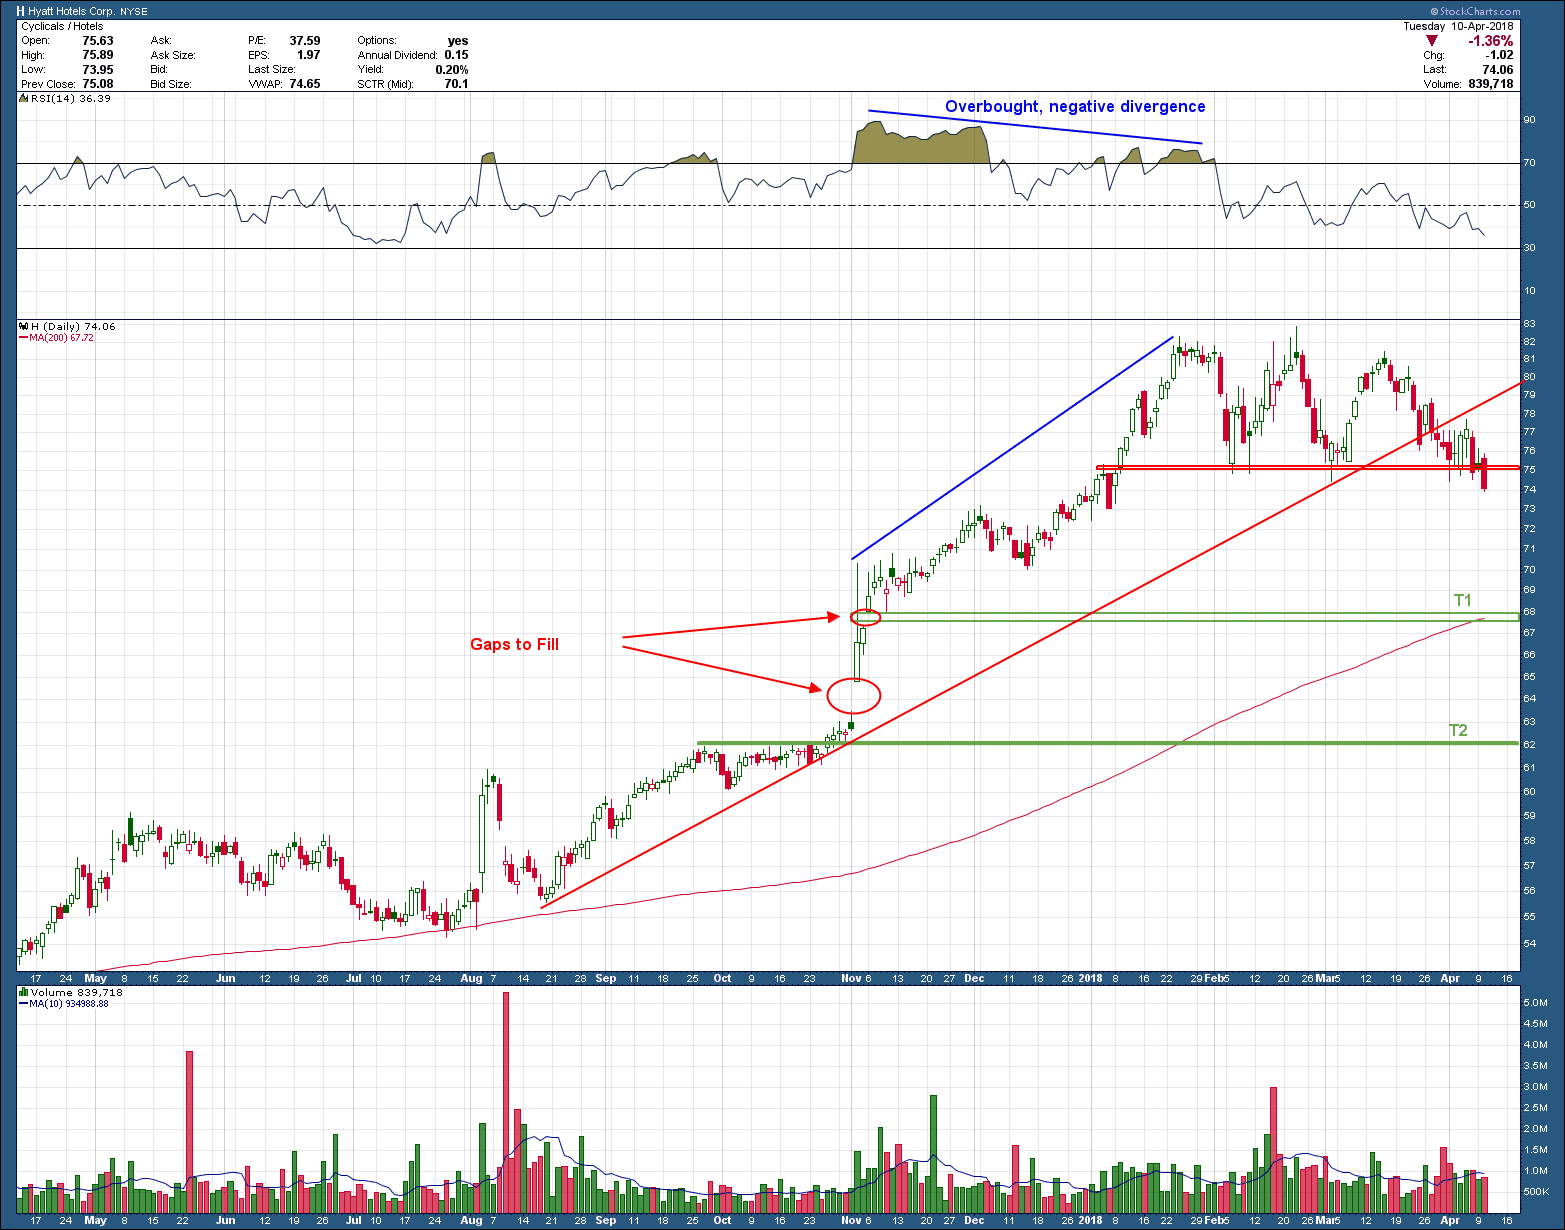Click the 'Gaps to Fill' annotation label
The width and height of the screenshot is (1565, 1230).
(x=515, y=644)
